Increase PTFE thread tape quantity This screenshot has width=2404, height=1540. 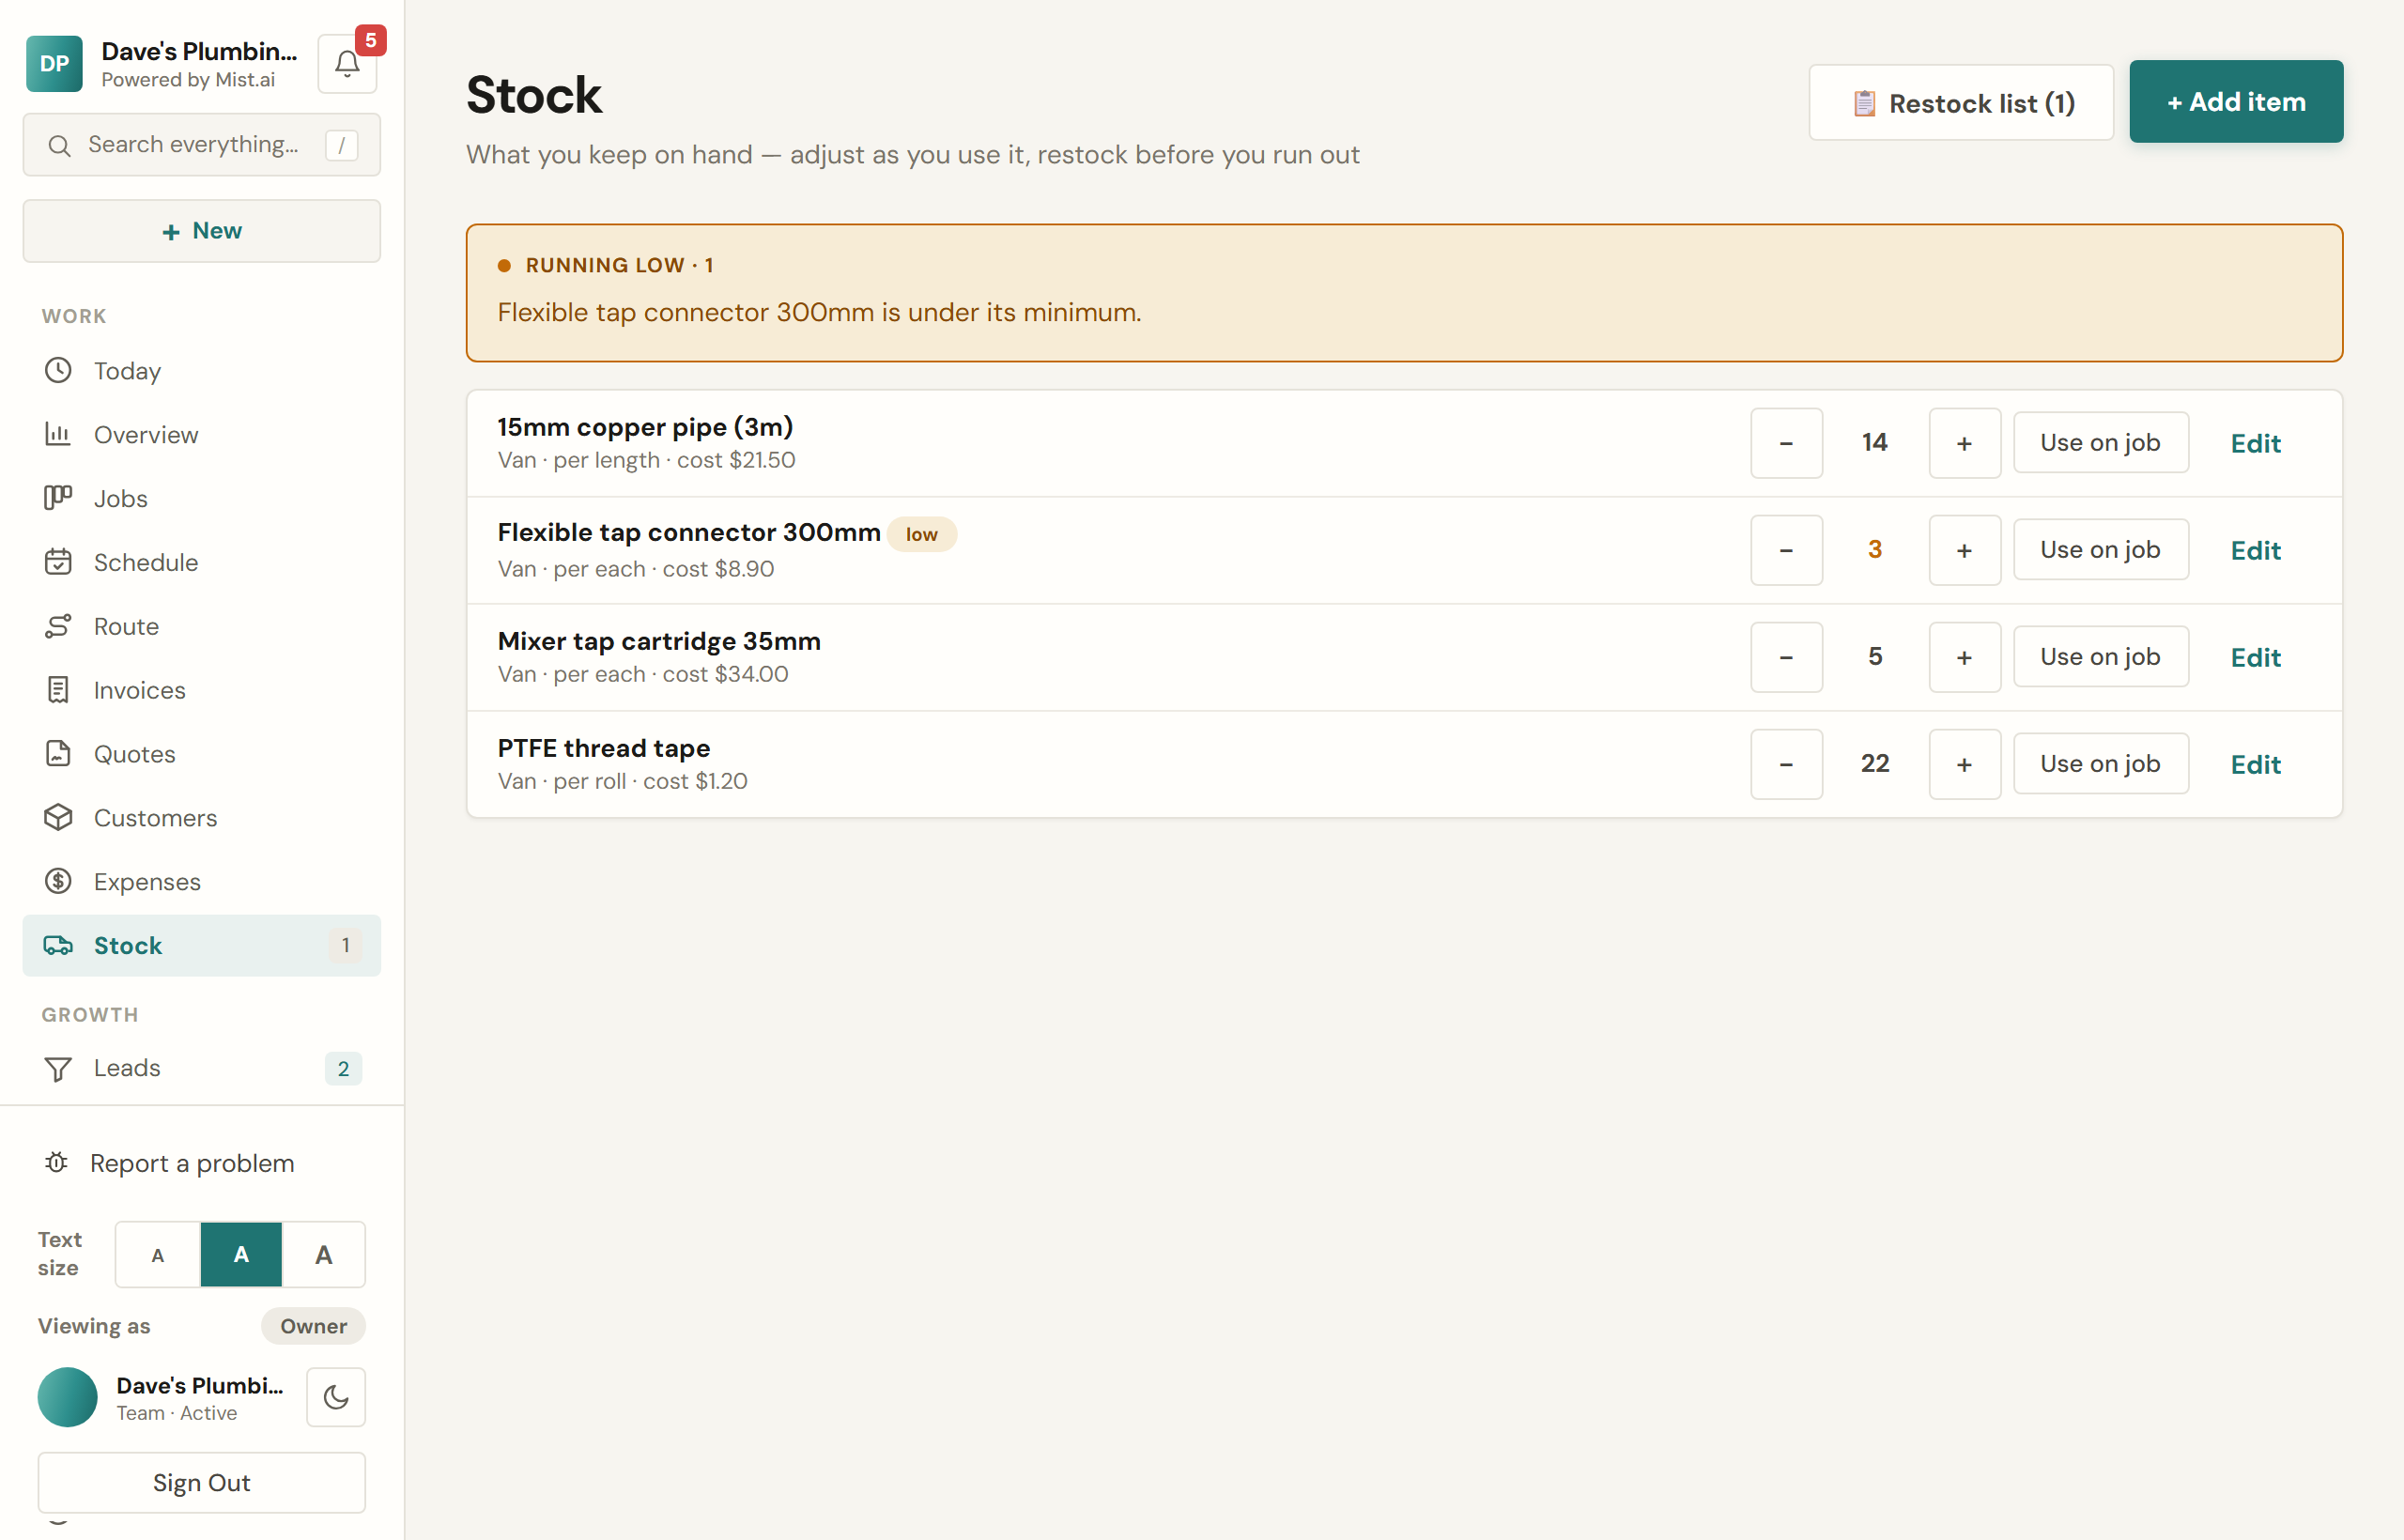(1964, 764)
